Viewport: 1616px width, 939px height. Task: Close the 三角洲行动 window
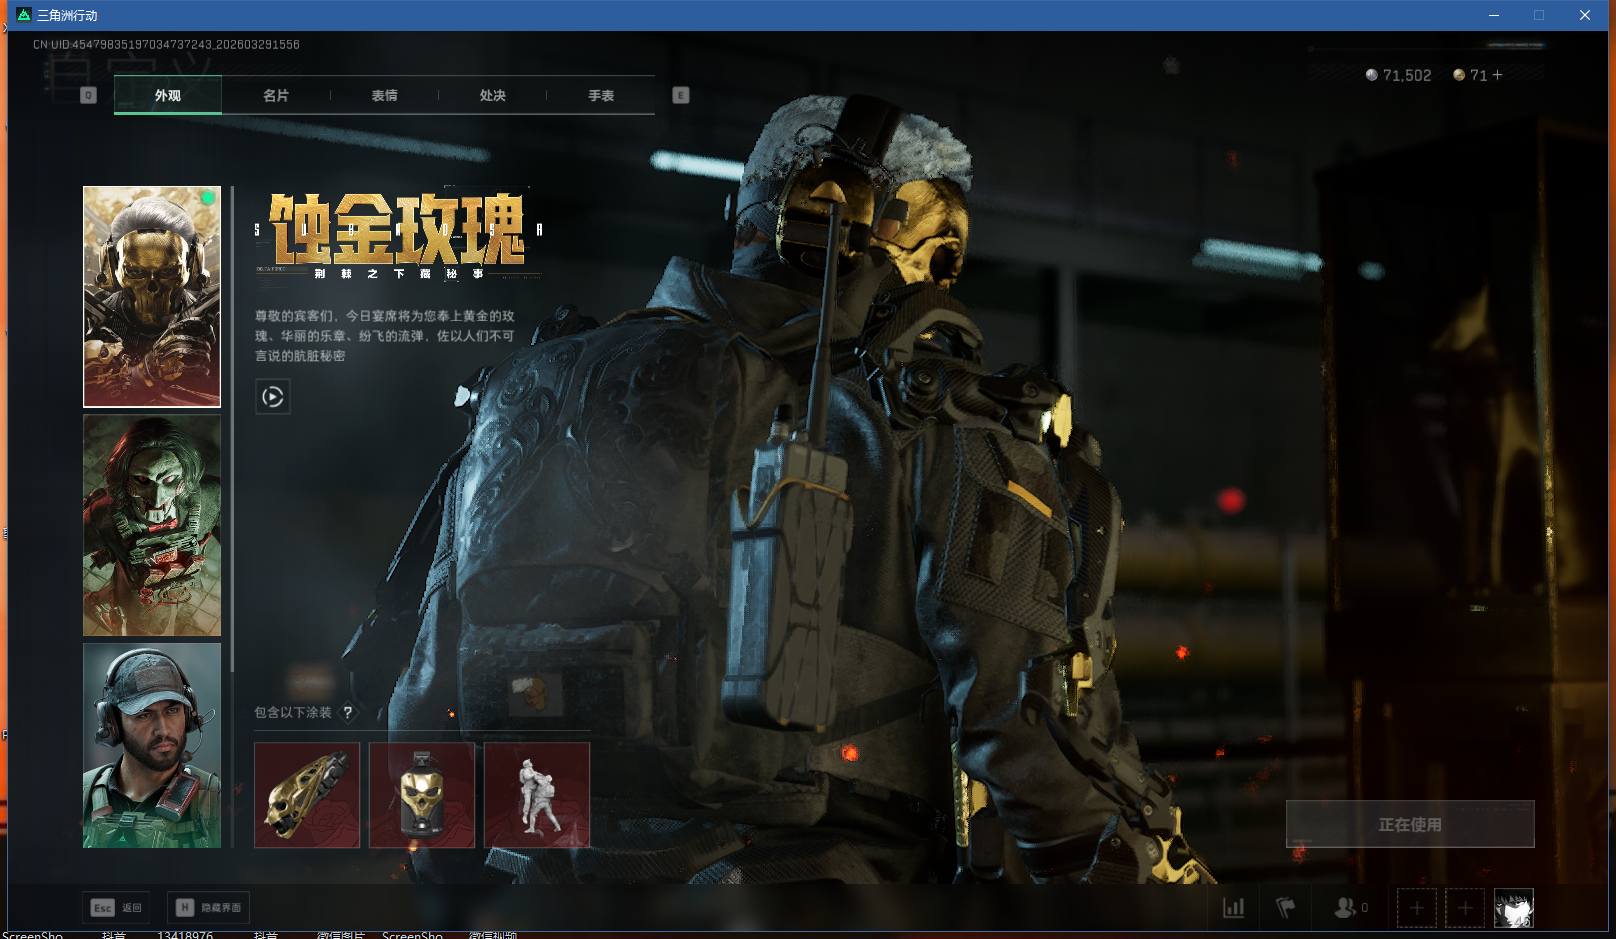pos(1585,15)
